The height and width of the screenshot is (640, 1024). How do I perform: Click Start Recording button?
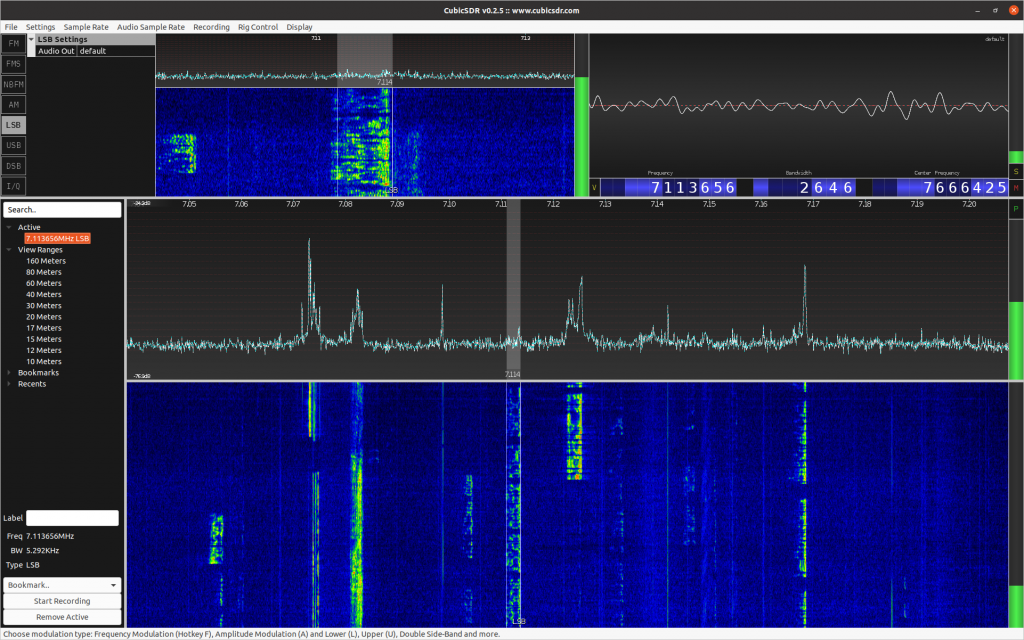point(62,601)
